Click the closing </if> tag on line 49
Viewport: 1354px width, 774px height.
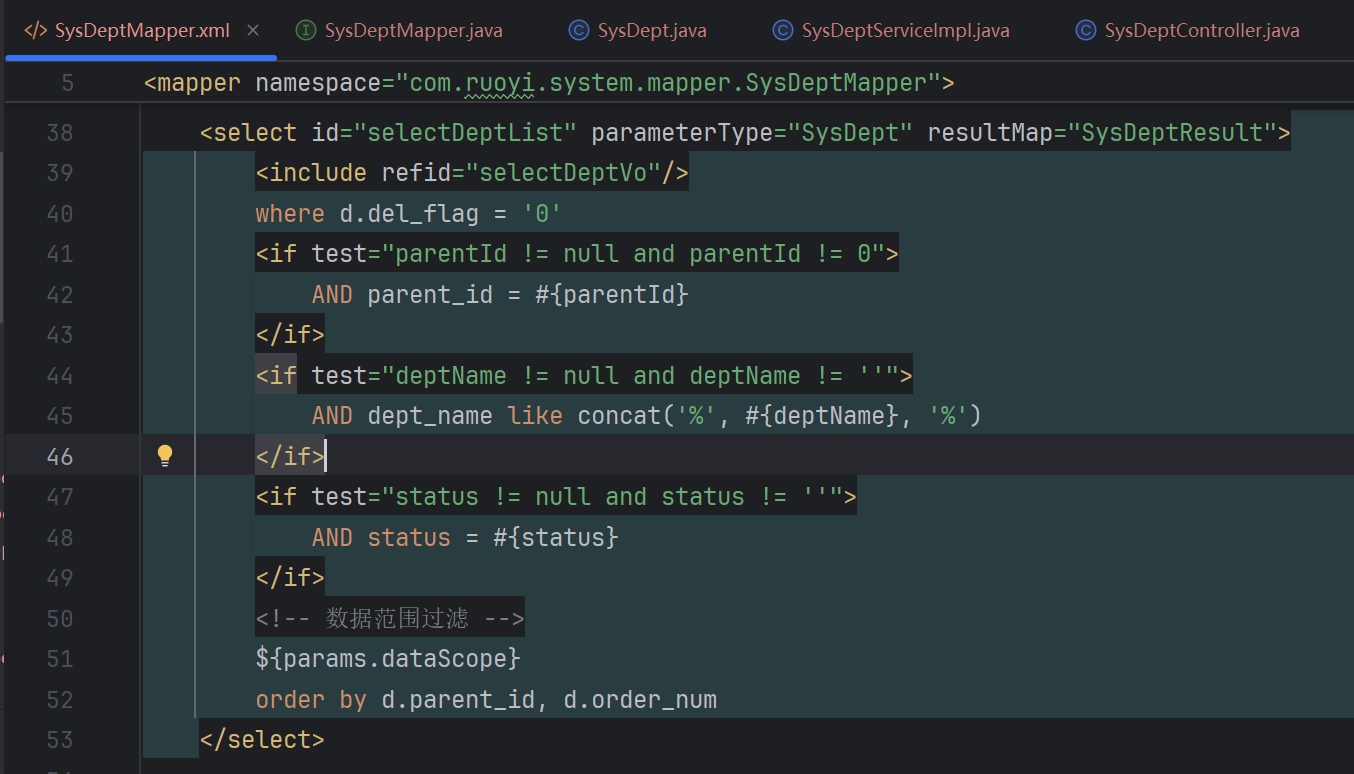click(290, 578)
